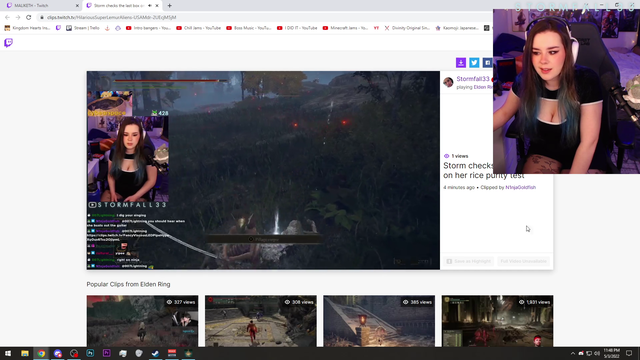Click the 1 views count text
The image size is (640, 360).
[460, 156]
